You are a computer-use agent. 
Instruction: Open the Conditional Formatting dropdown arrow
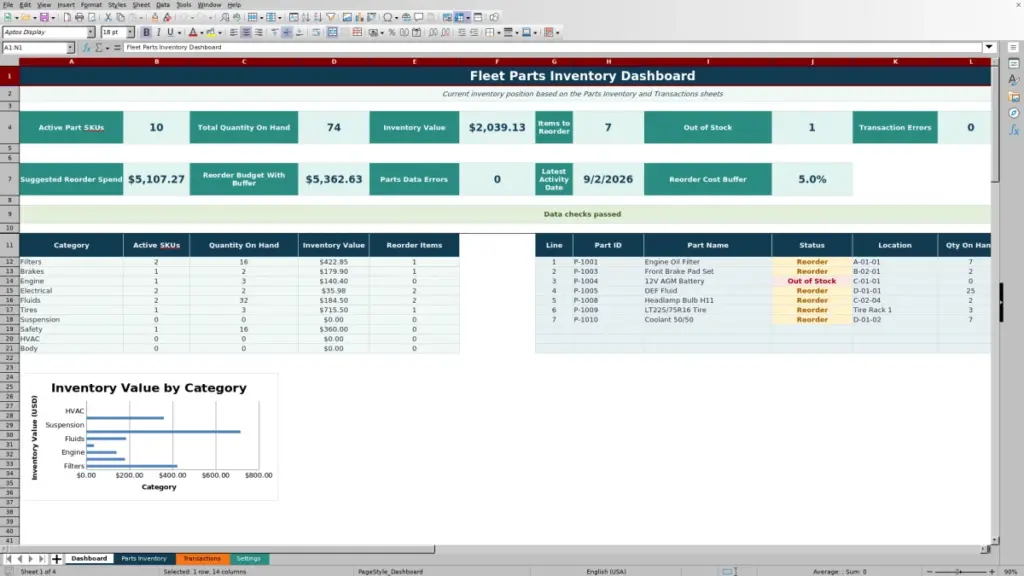click(558, 33)
